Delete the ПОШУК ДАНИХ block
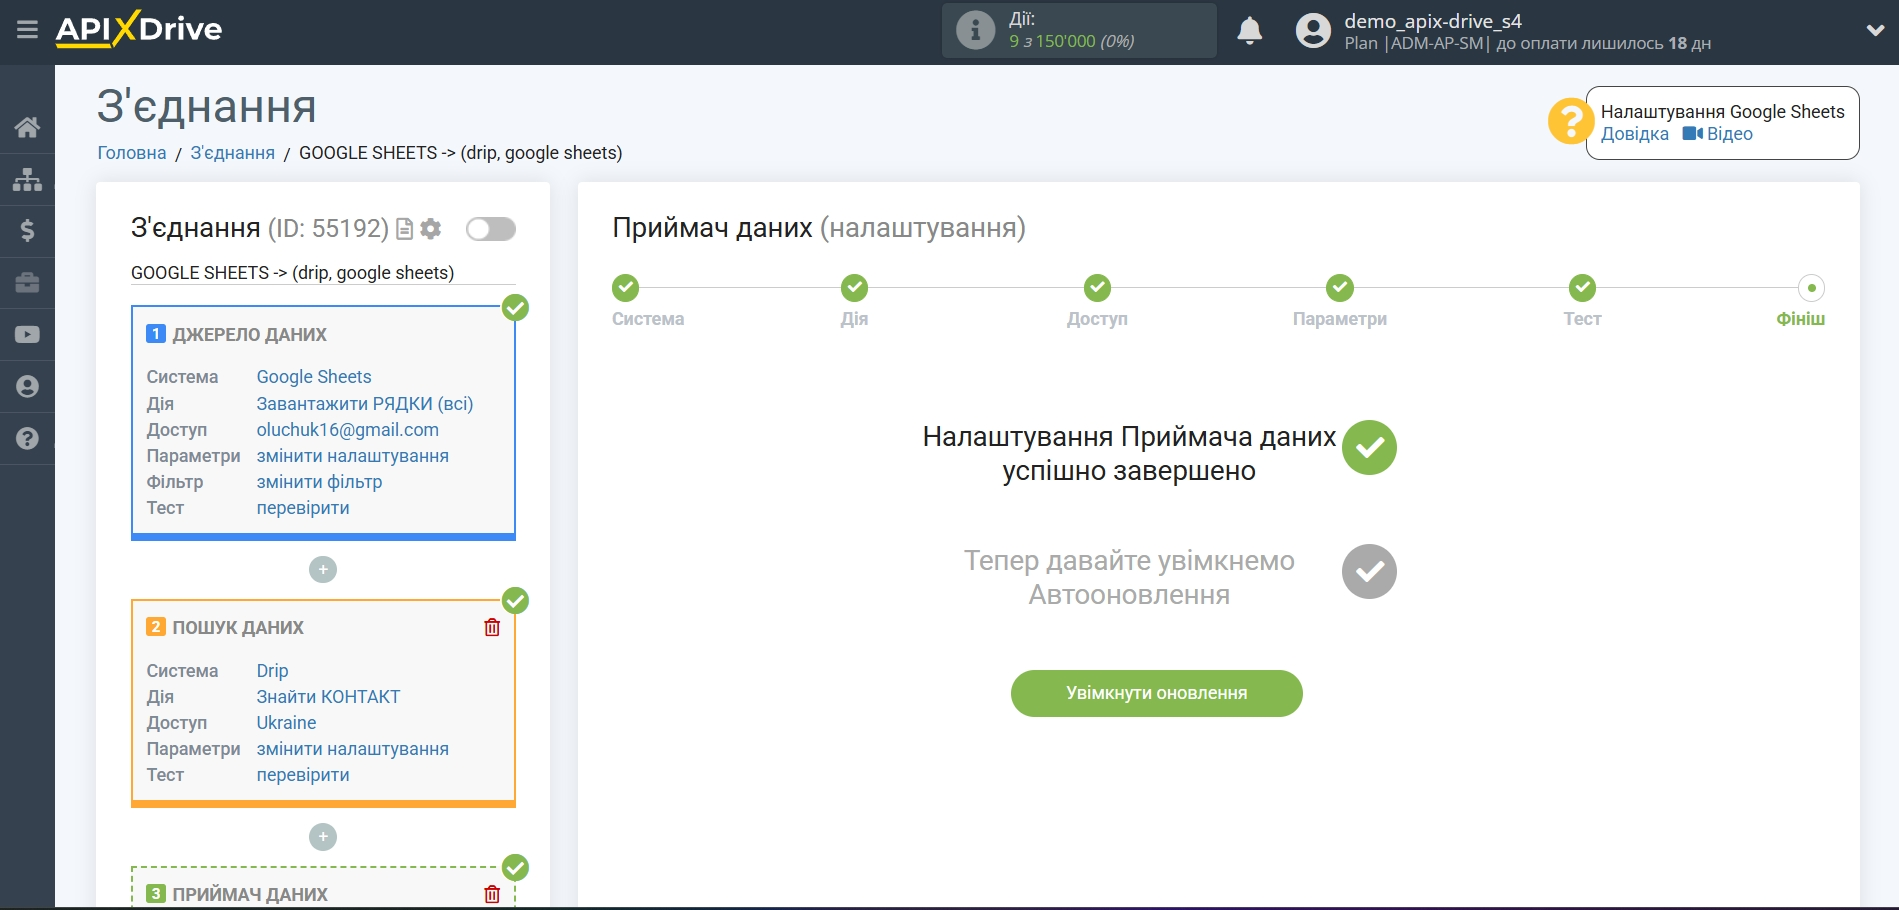 pos(492,627)
